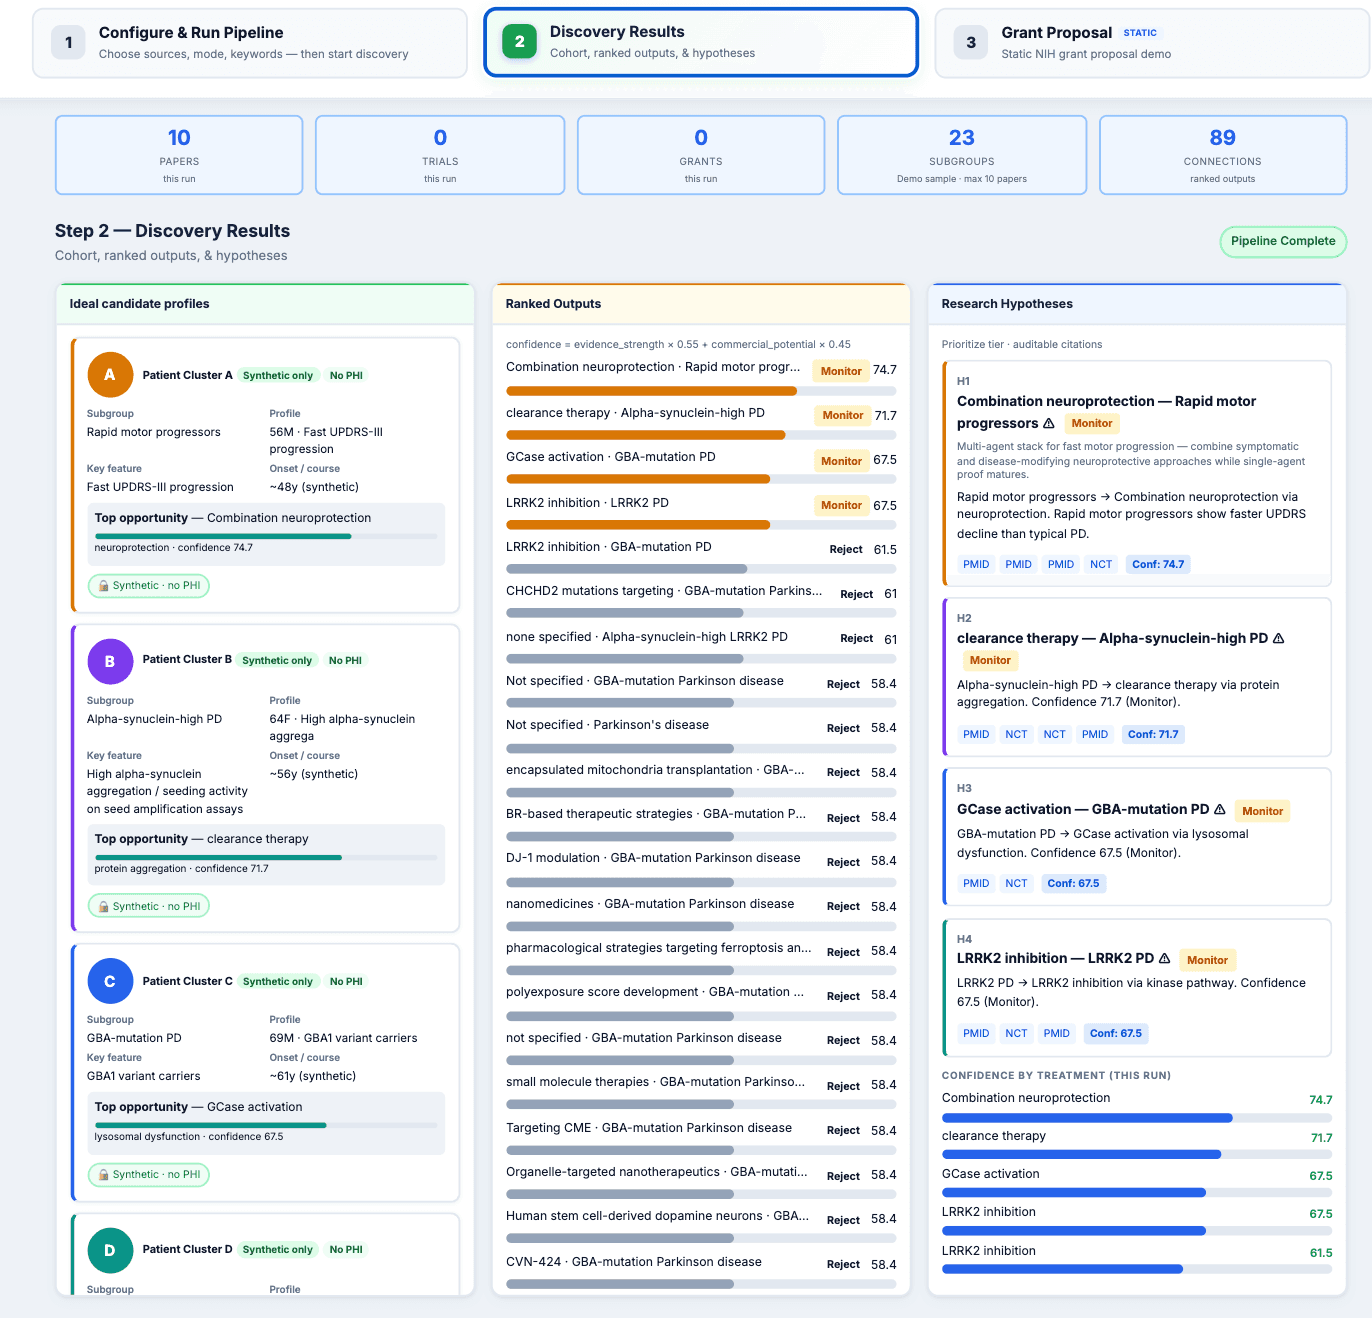Select the Discovery Results step tab
This screenshot has height=1318, width=1372.
pyautogui.click(x=701, y=42)
